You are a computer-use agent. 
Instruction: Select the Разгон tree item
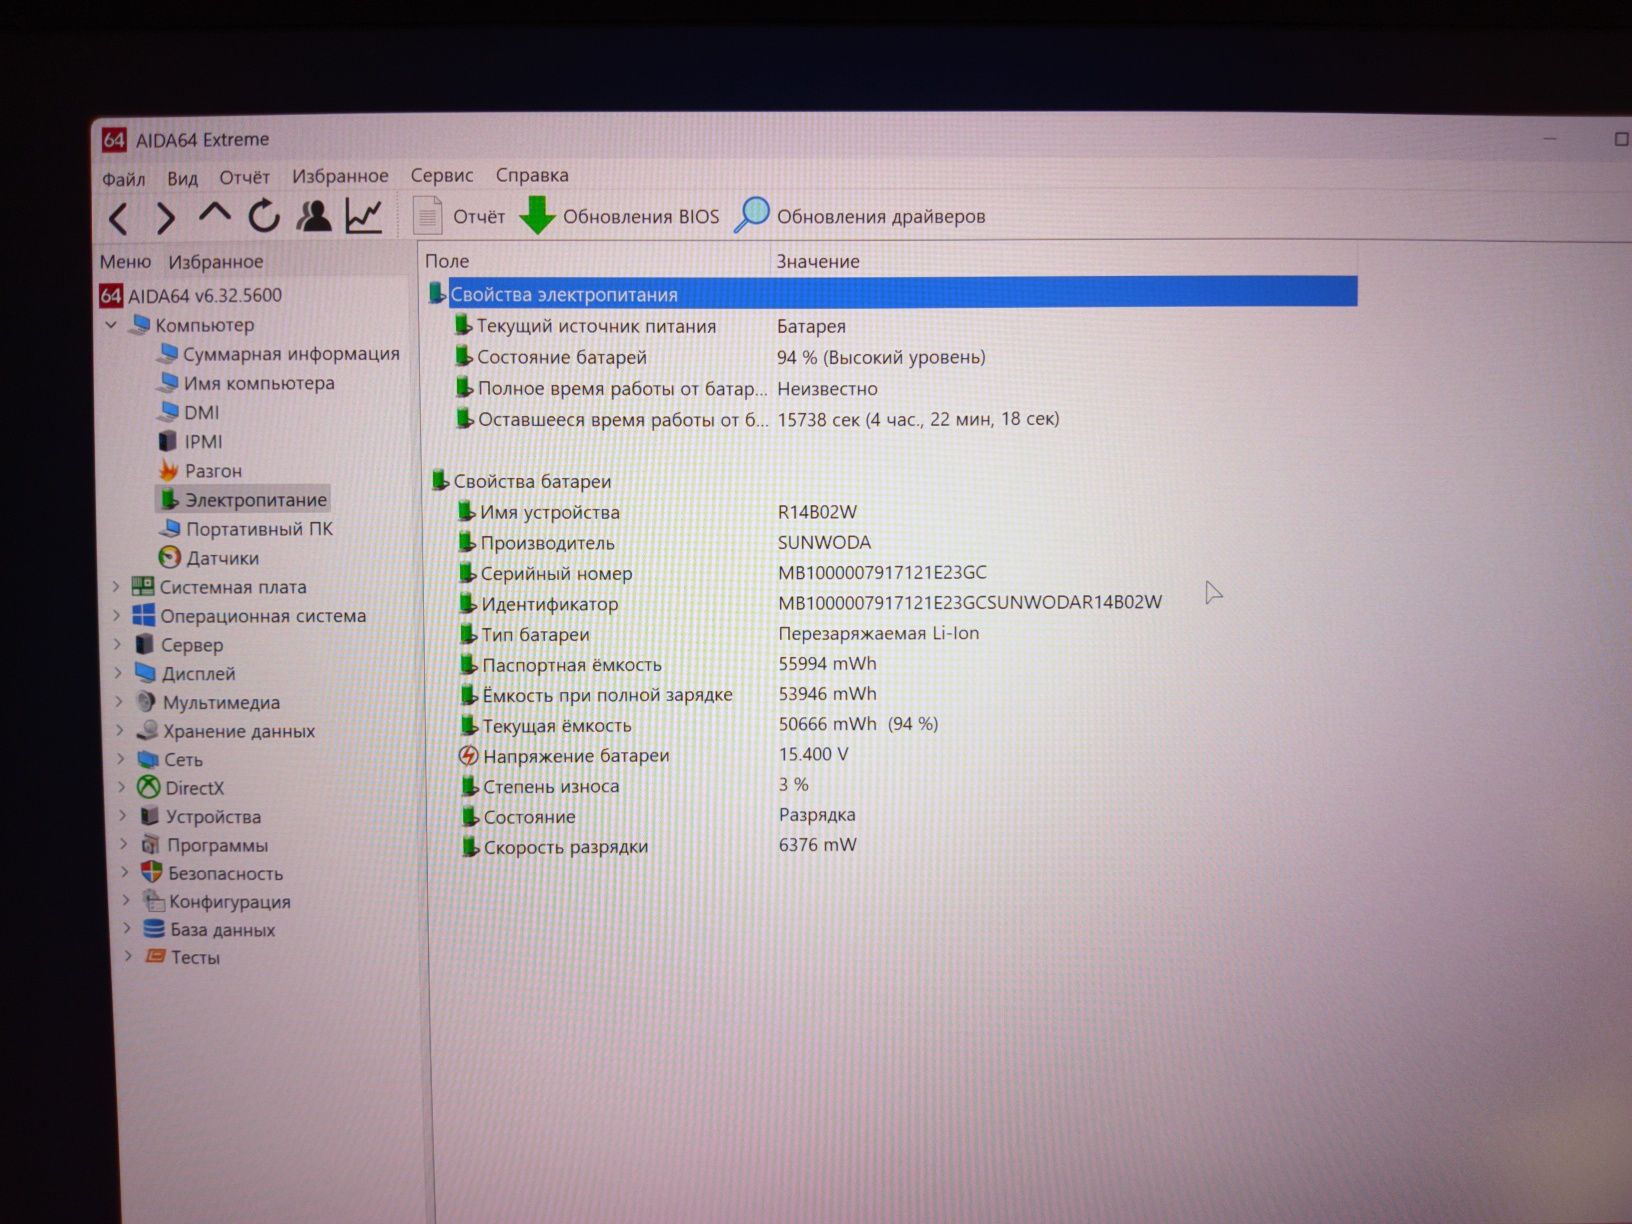[x=200, y=470]
